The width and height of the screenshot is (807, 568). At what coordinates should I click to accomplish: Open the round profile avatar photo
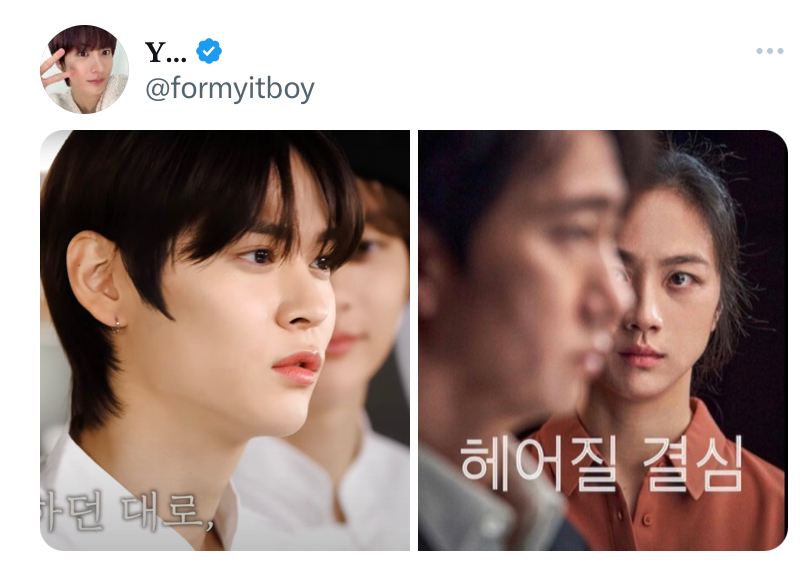[84, 69]
